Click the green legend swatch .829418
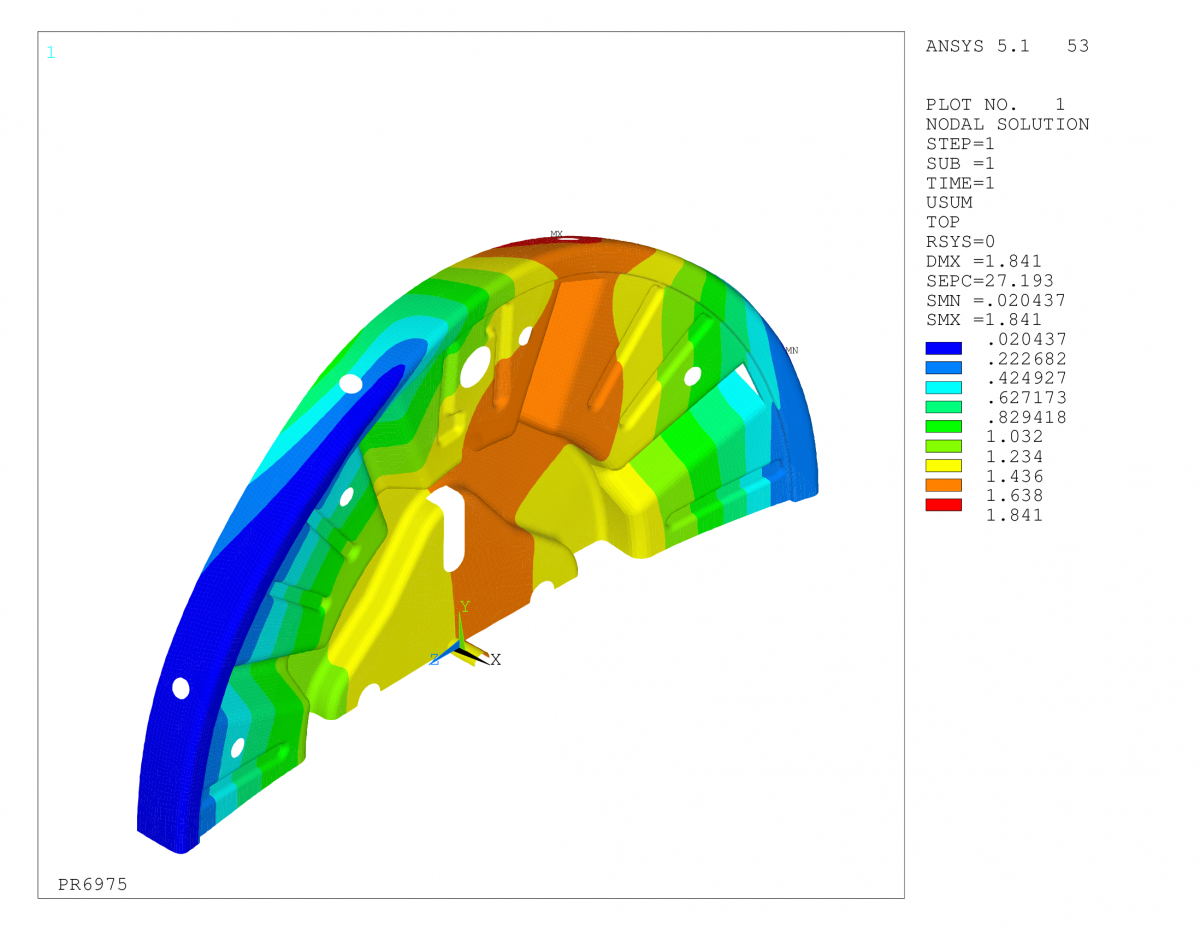Image resolution: width=1200 pixels, height=927 pixels. (x=943, y=426)
